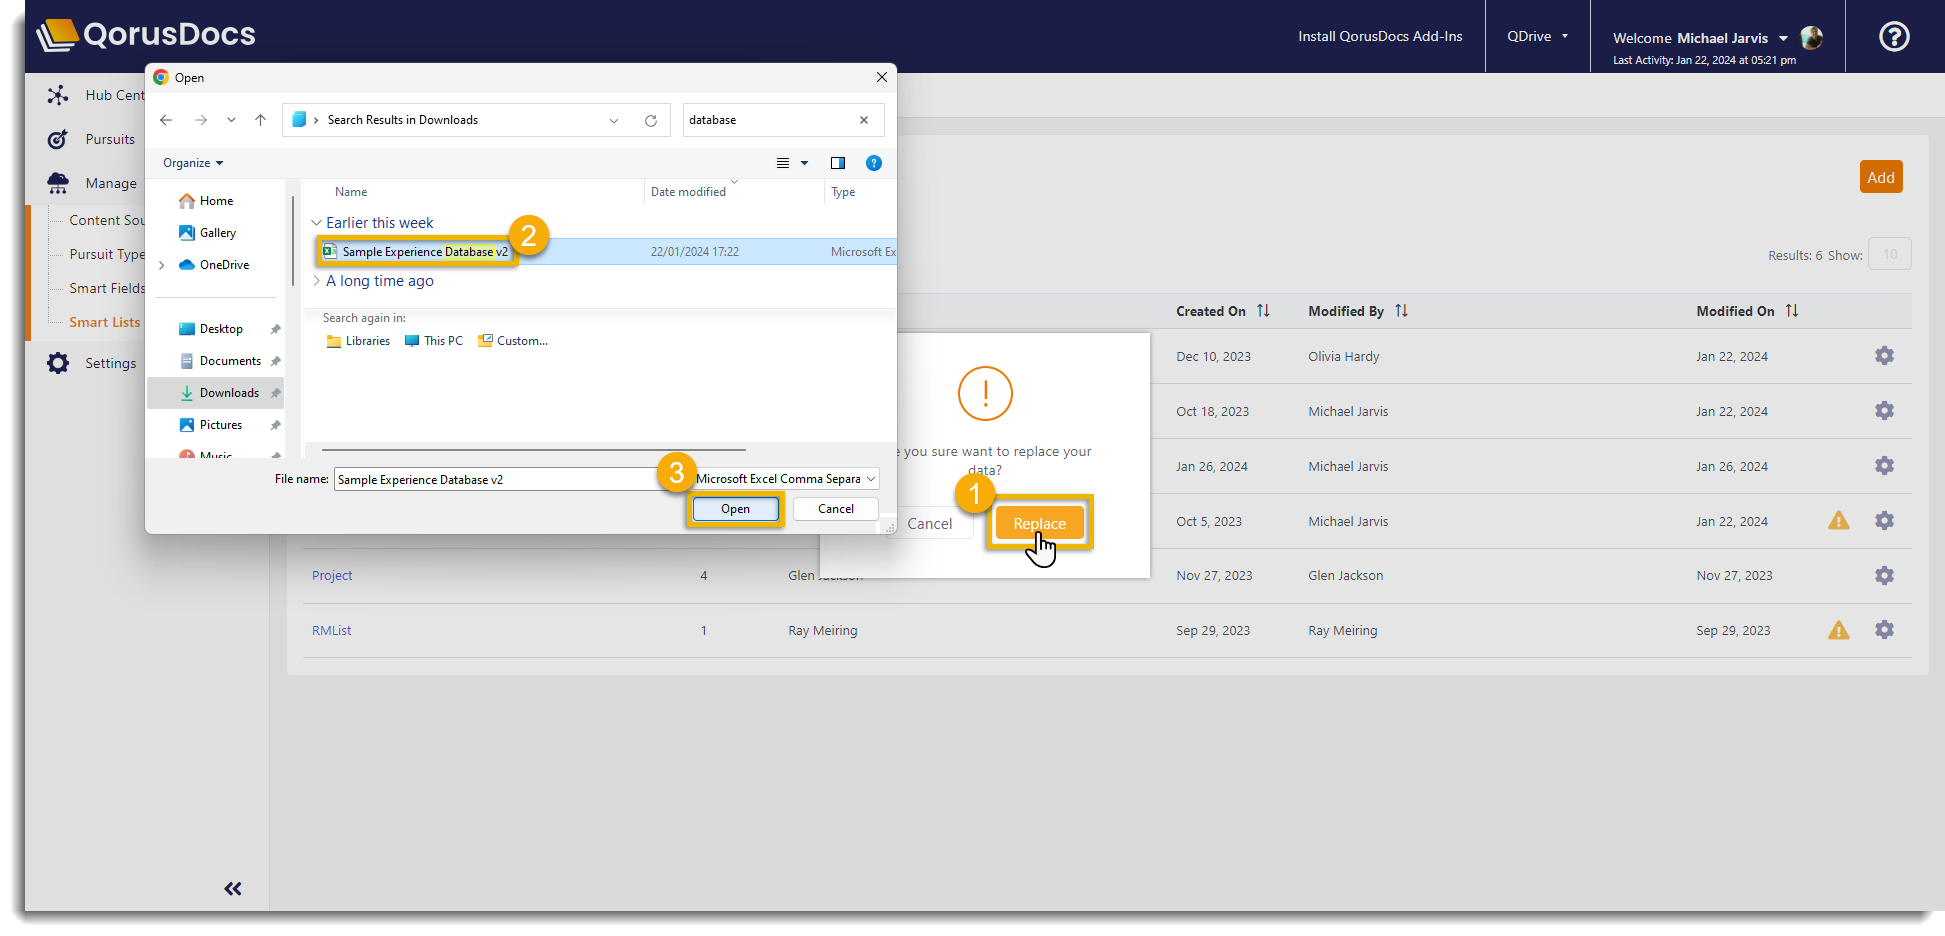Select Hub Center in the sidebar
Viewport: 1945px width, 936px height.
[58, 95]
